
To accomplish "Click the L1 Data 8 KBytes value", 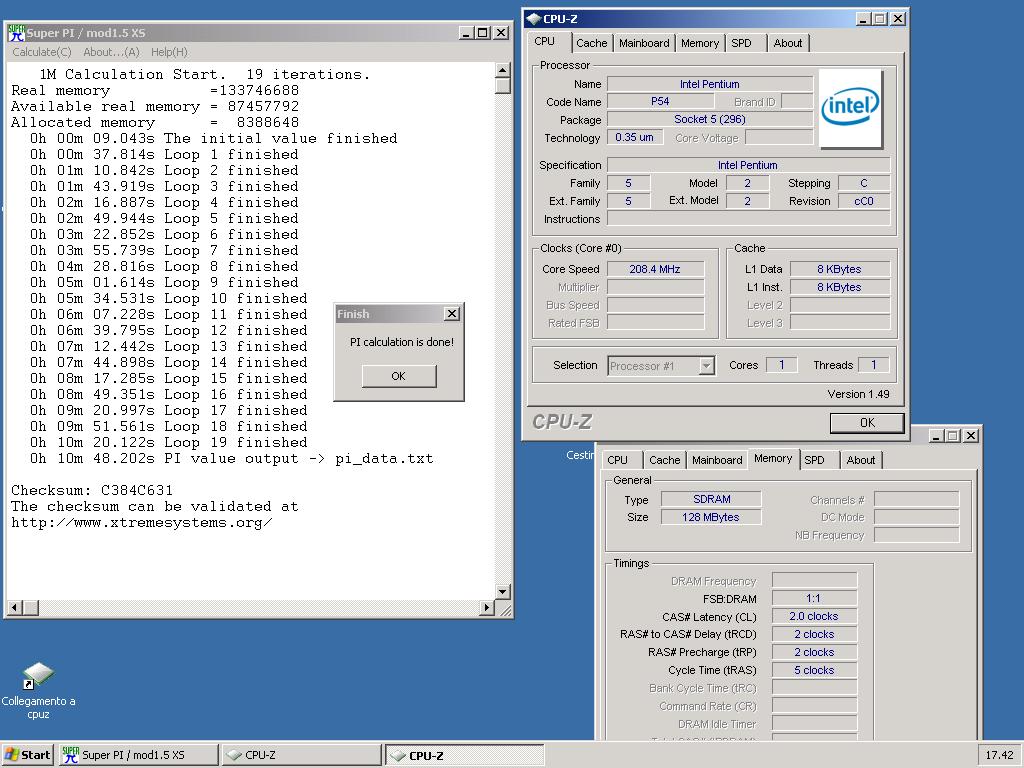I will (839, 269).
